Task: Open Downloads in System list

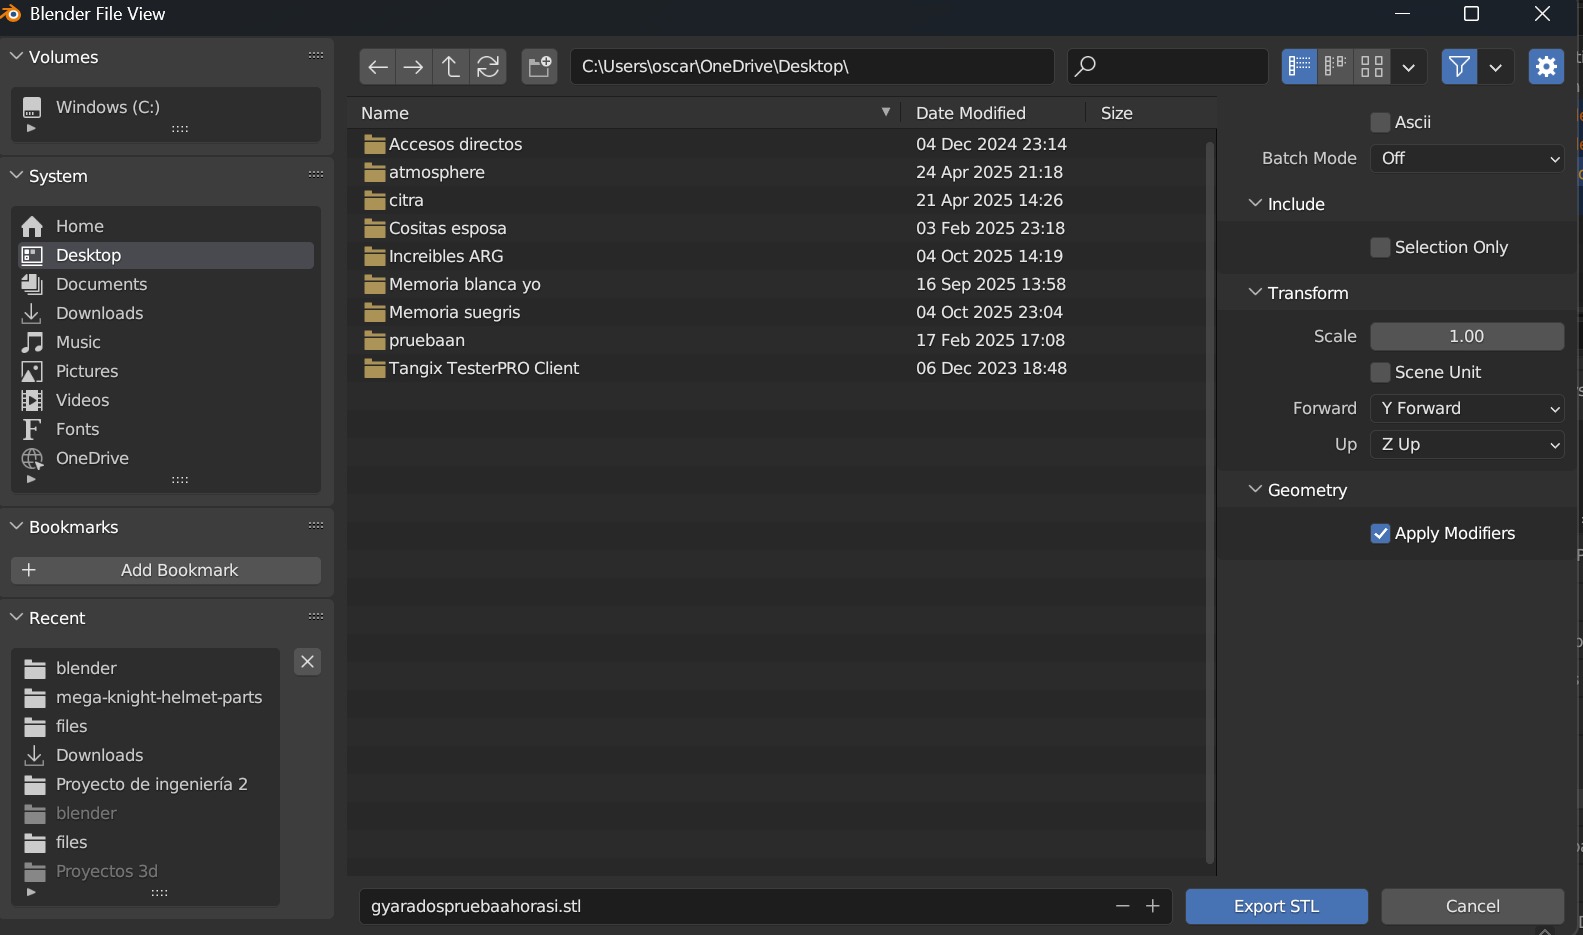Action: coord(166,313)
